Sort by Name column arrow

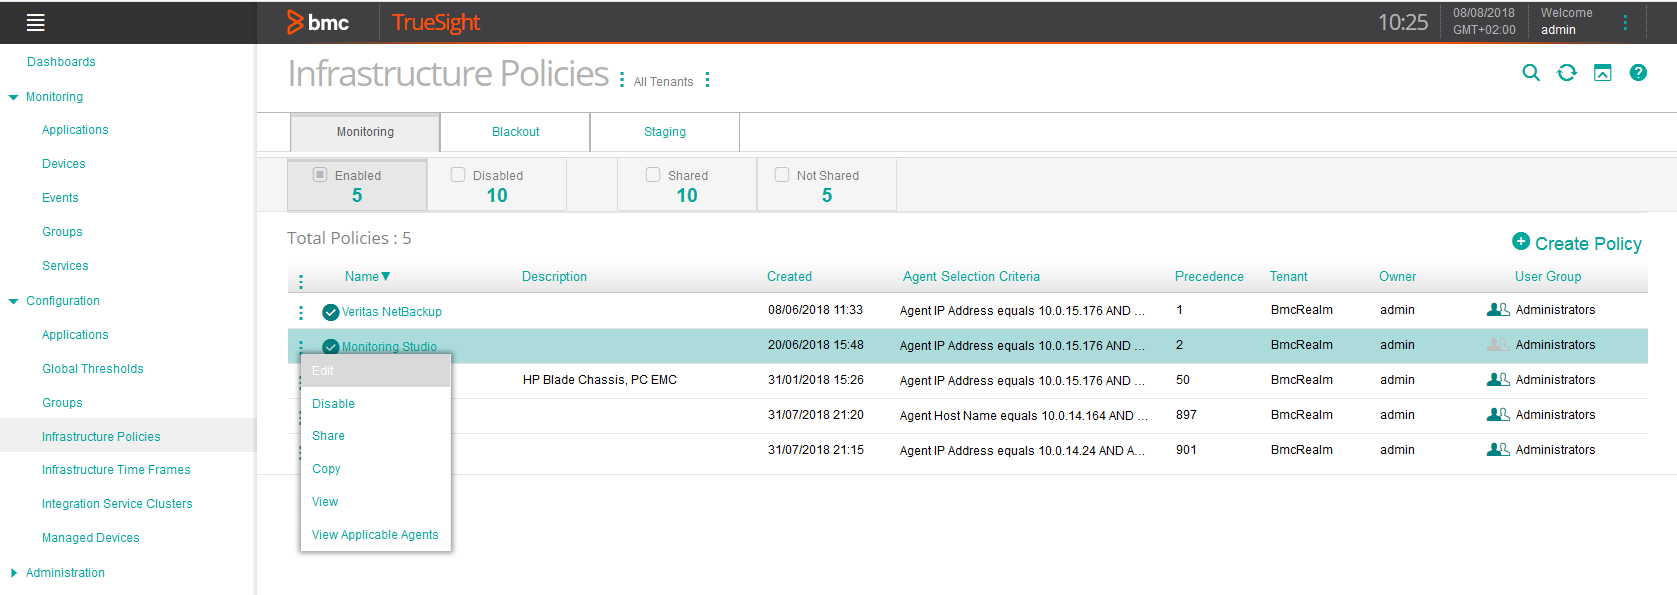click(386, 276)
